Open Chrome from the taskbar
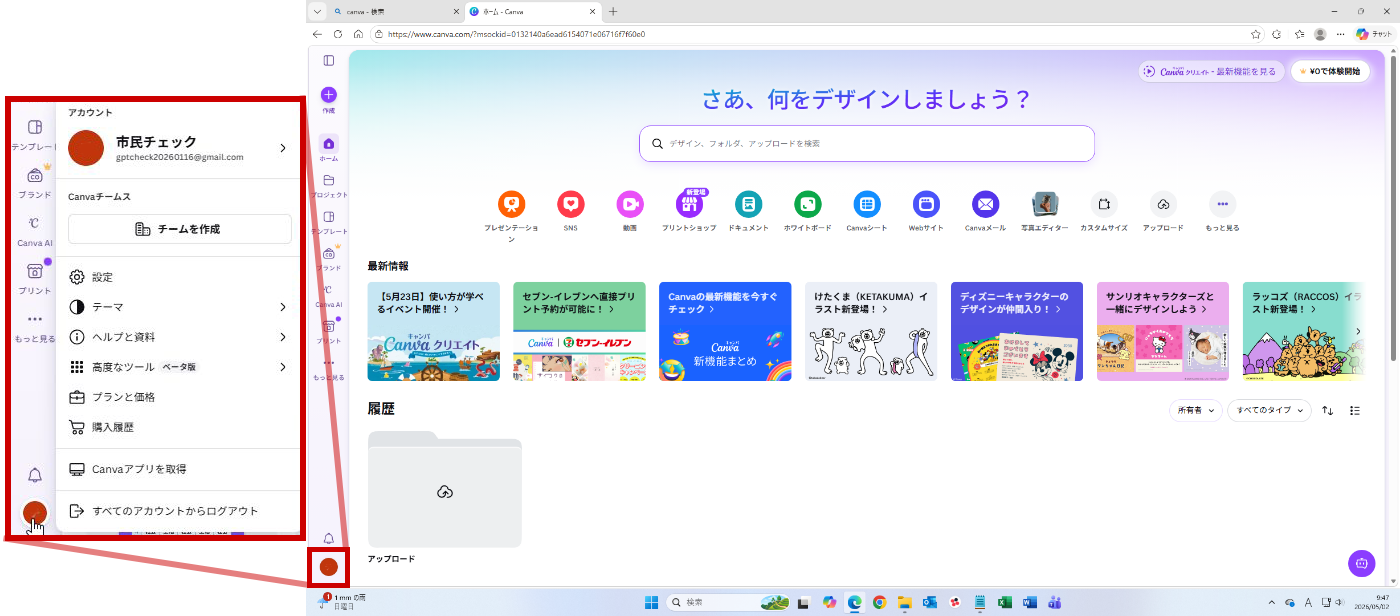This screenshot has height=616, width=1400. click(x=879, y=602)
